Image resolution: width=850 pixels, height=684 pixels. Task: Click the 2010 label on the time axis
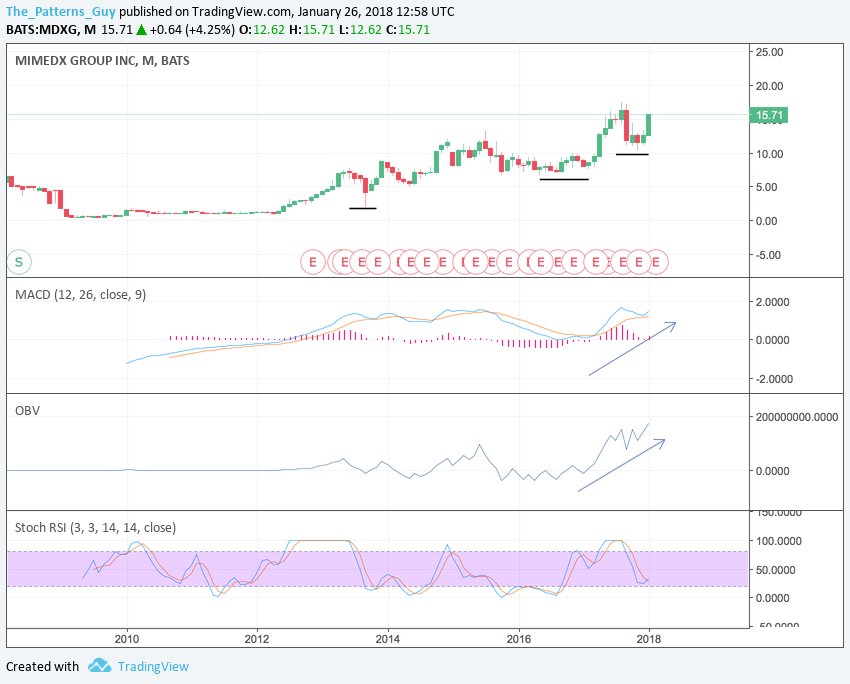click(x=127, y=640)
